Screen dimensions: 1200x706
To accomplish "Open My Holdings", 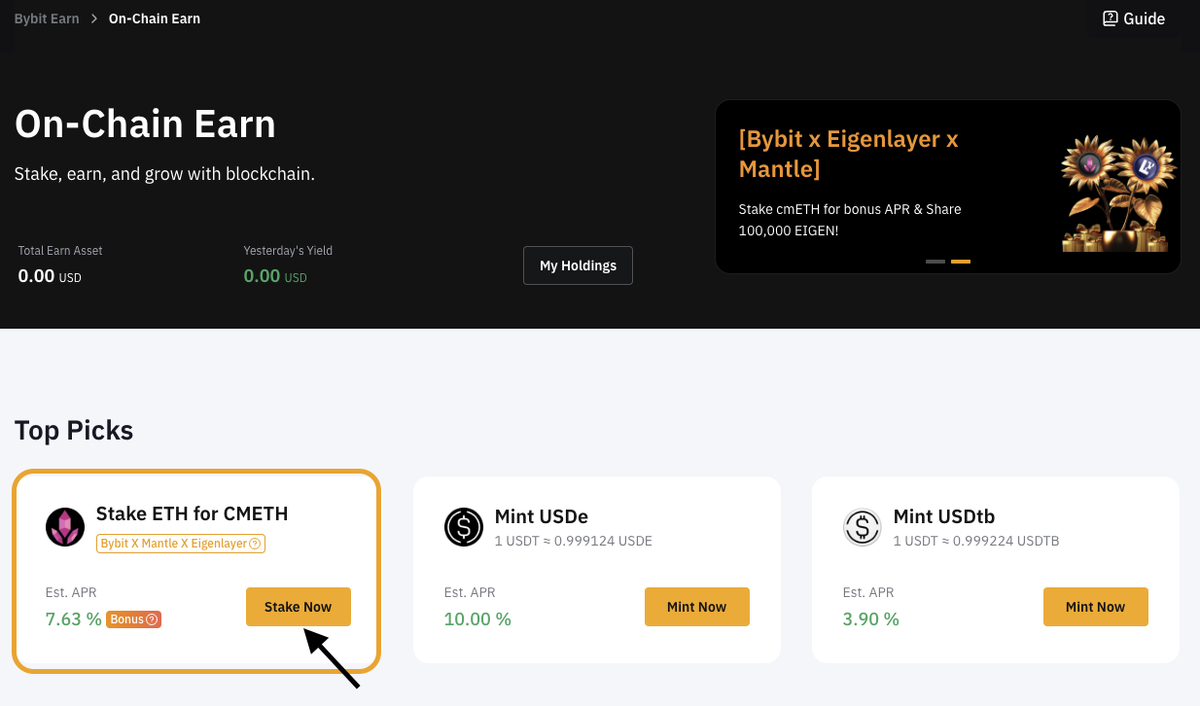I will pyautogui.click(x=578, y=265).
